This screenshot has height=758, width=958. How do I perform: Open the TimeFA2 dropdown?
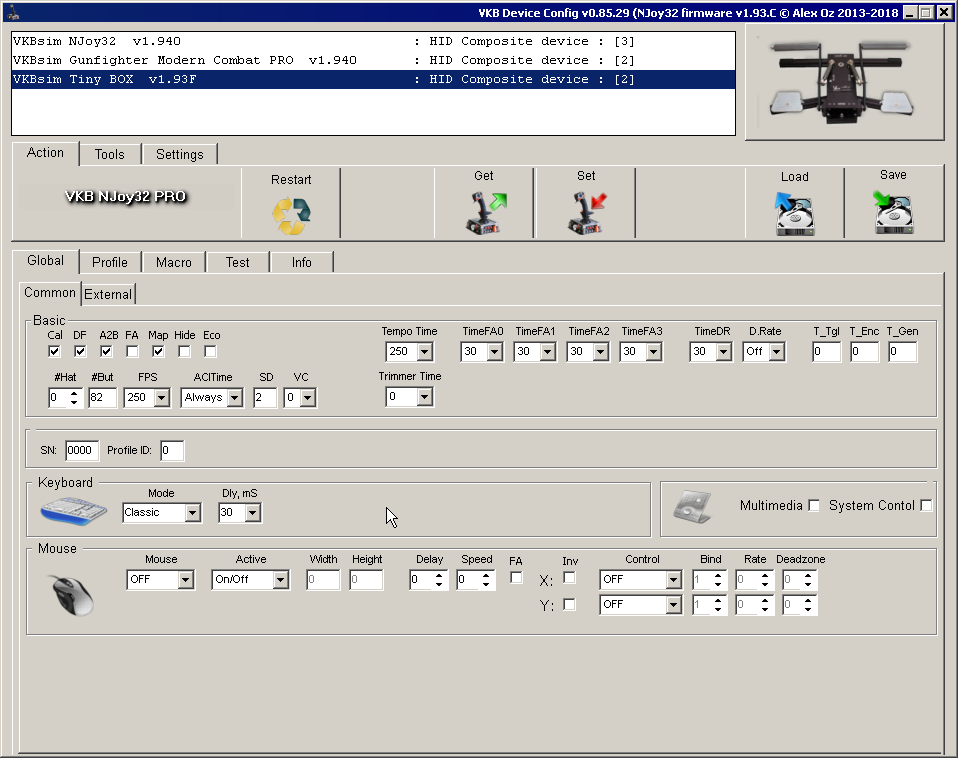(601, 352)
